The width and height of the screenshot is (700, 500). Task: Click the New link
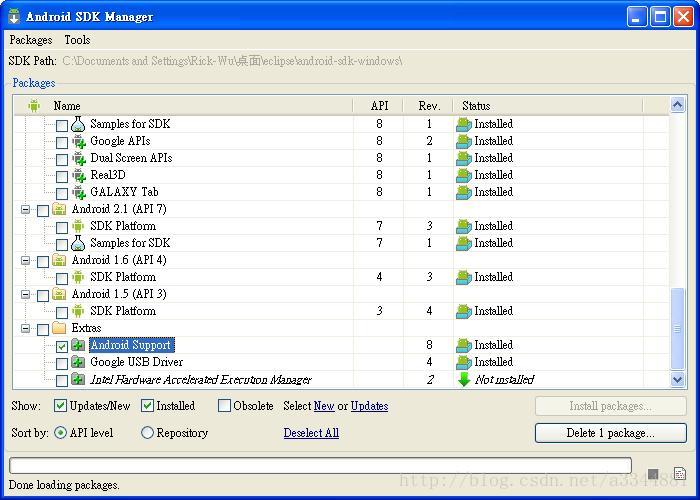324,406
